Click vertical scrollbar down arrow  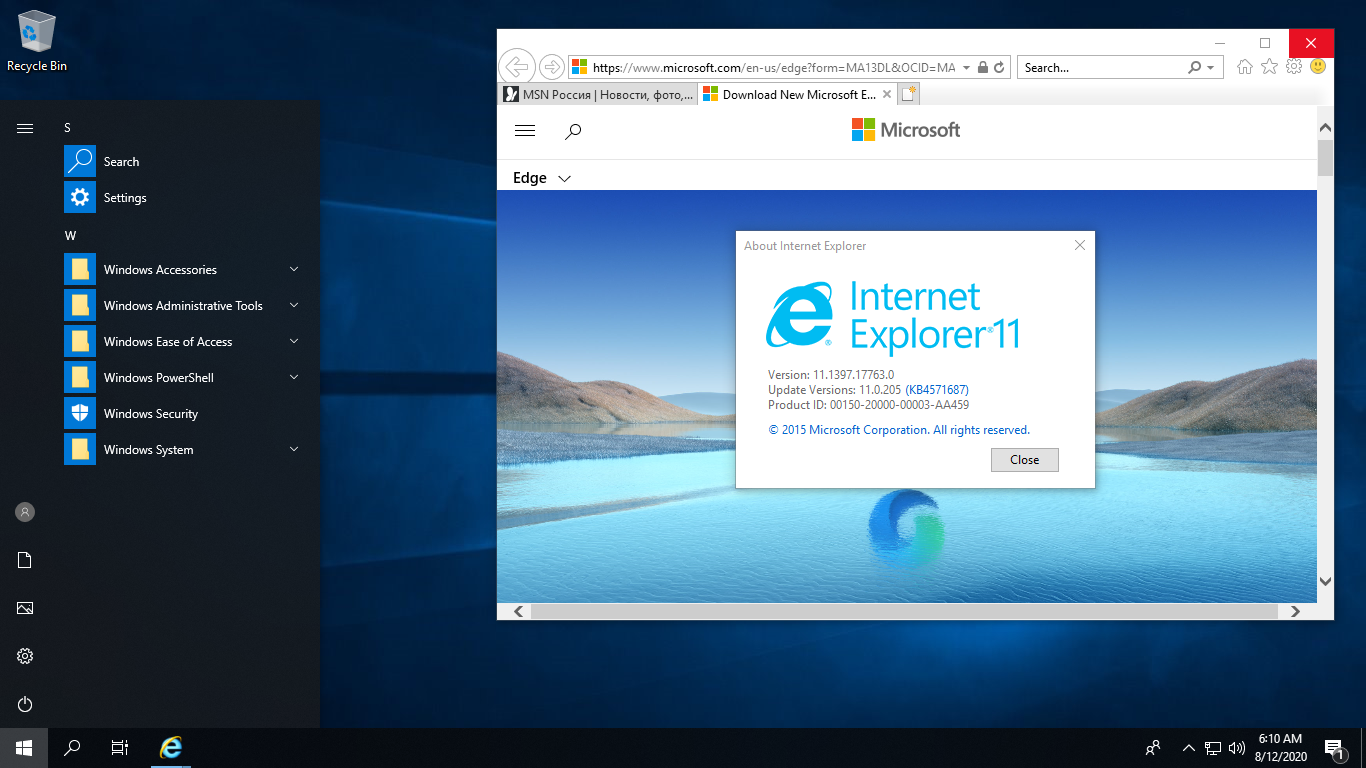(1325, 581)
